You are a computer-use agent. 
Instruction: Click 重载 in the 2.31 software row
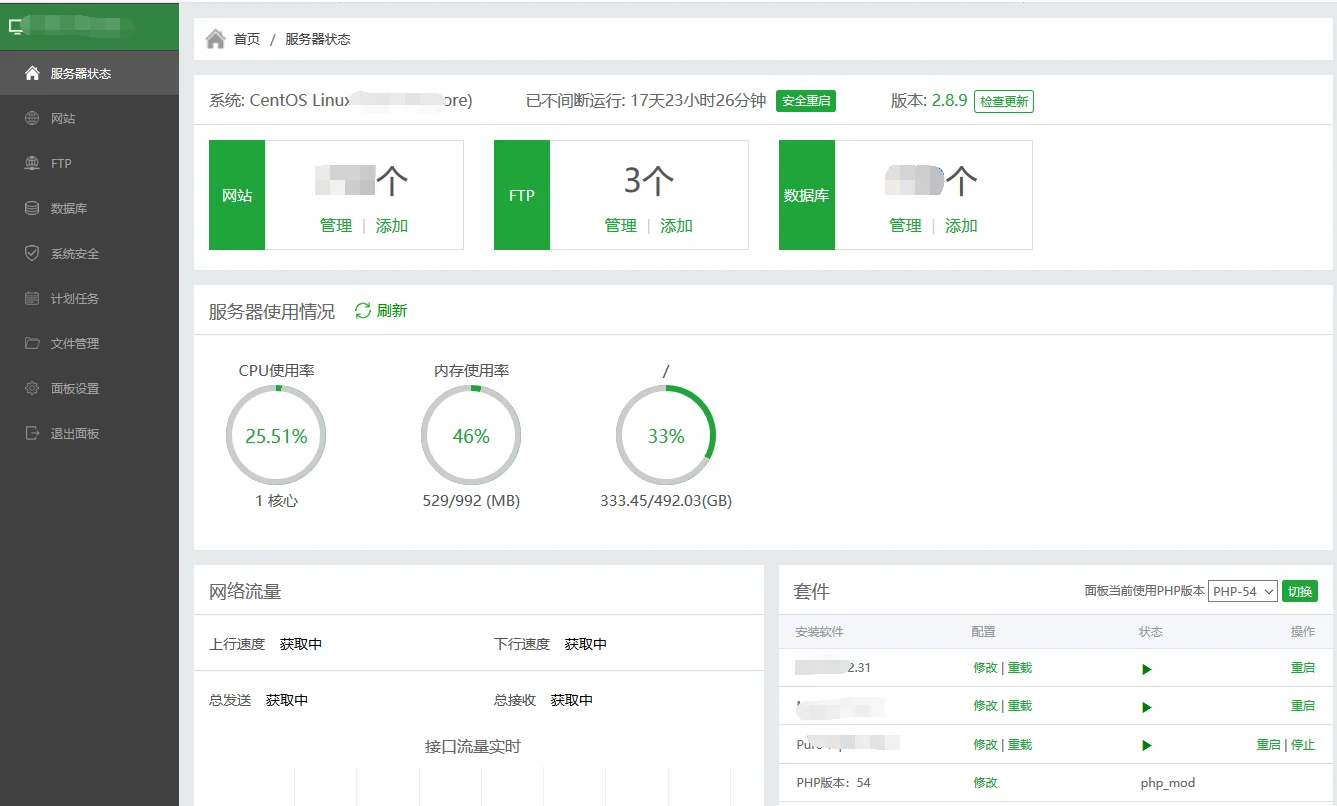1020,668
